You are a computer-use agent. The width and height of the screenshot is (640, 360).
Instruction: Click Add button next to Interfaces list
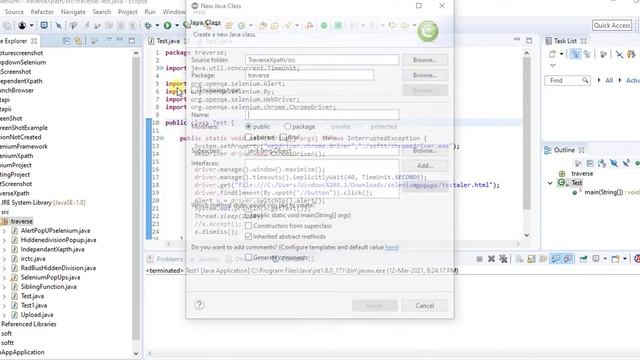tap(425, 165)
